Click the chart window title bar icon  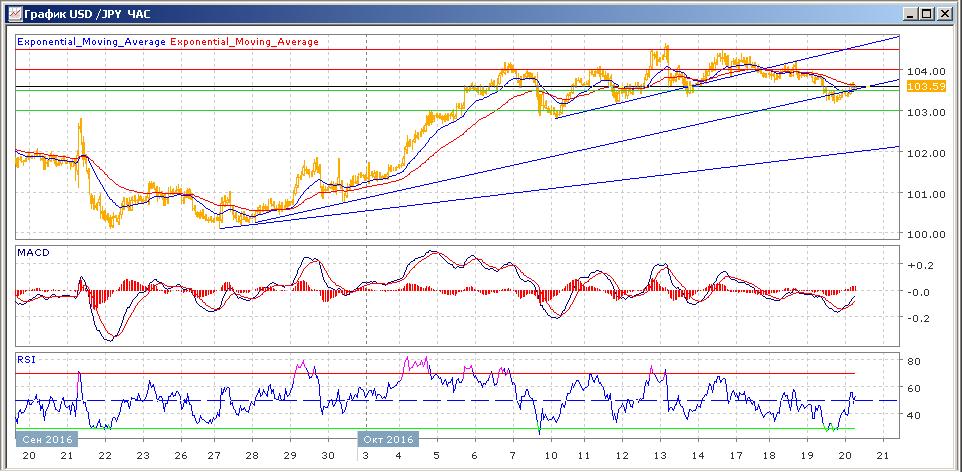click(14, 13)
